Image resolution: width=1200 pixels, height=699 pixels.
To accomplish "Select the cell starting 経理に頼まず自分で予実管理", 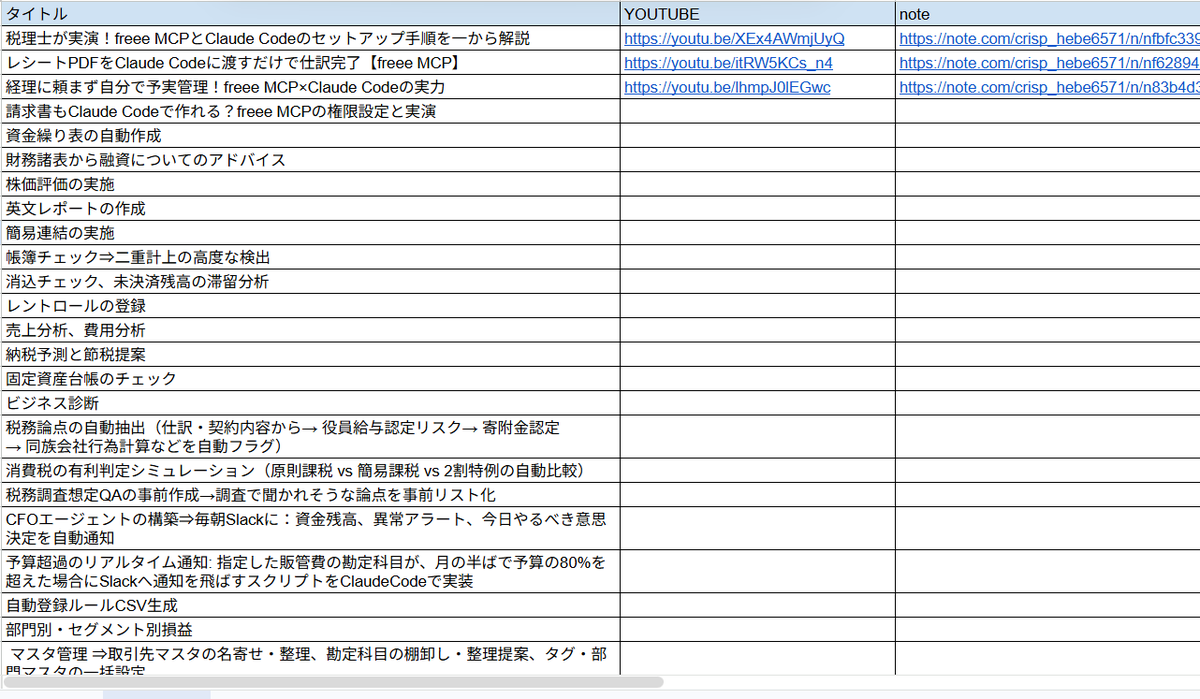I will [x=310, y=87].
